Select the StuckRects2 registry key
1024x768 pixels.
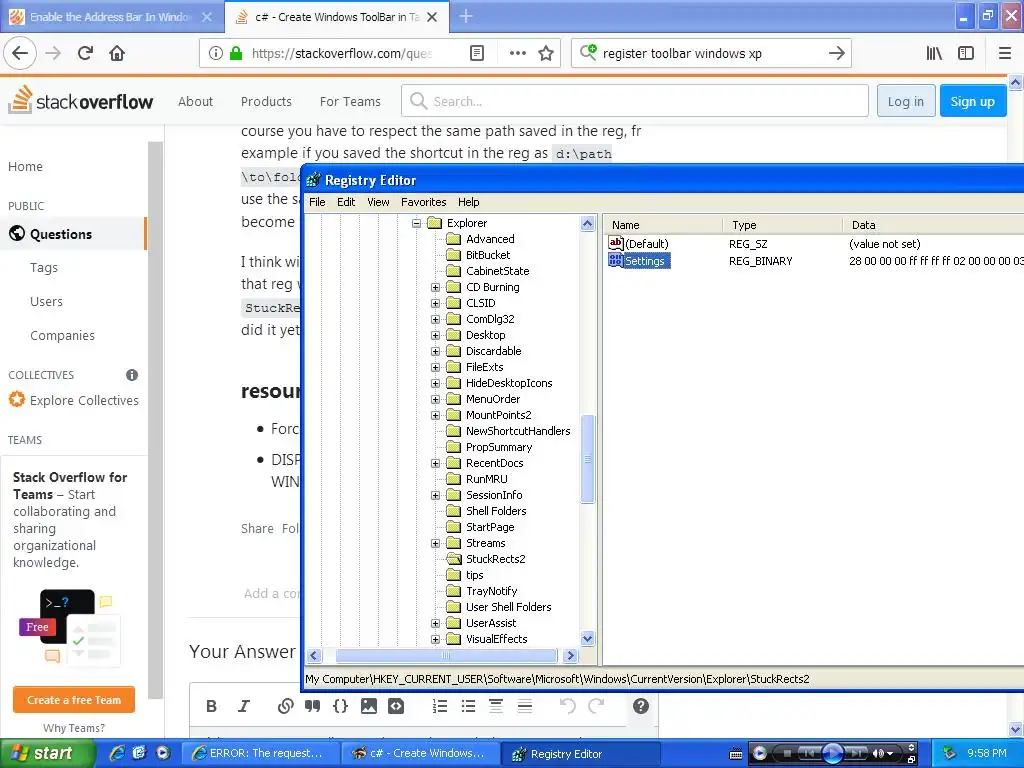pos(496,559)
